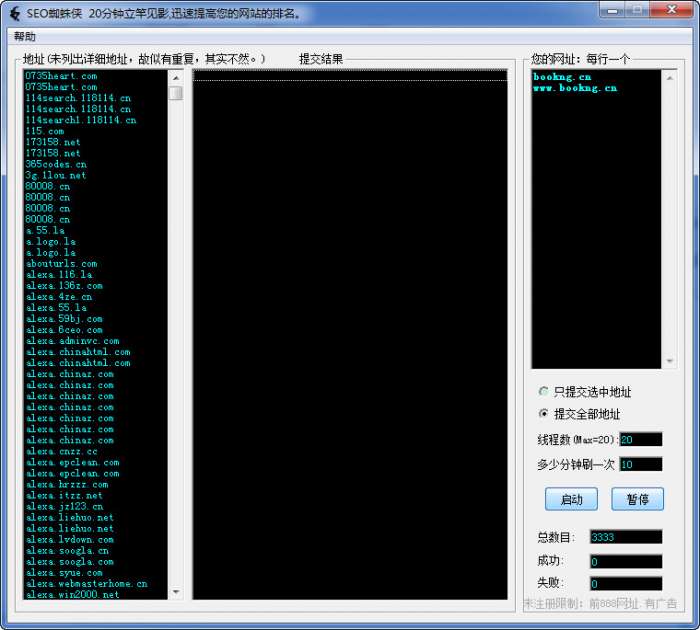Select abouturls.com in address list
Image resolution: width=700 pixels, height=630 pixels.
(61, 263)
